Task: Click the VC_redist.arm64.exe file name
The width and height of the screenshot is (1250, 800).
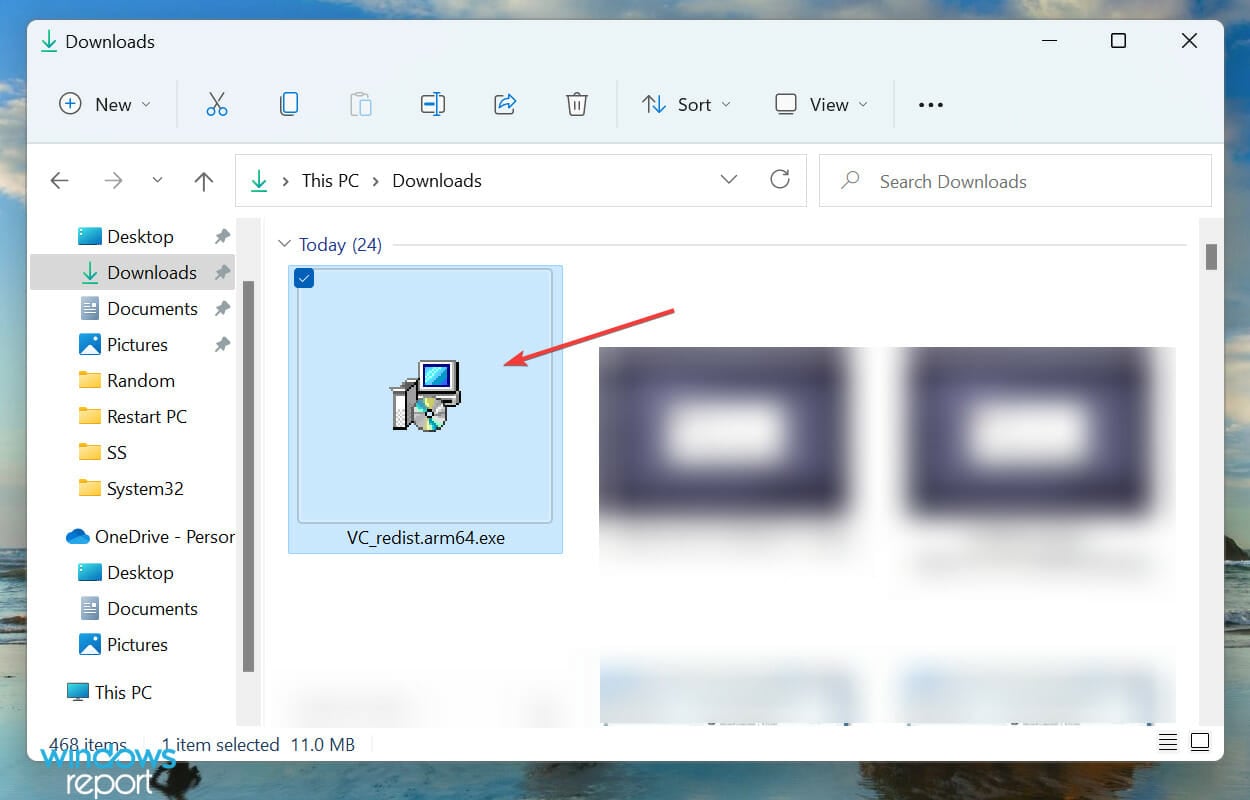Action: (426, 538)
